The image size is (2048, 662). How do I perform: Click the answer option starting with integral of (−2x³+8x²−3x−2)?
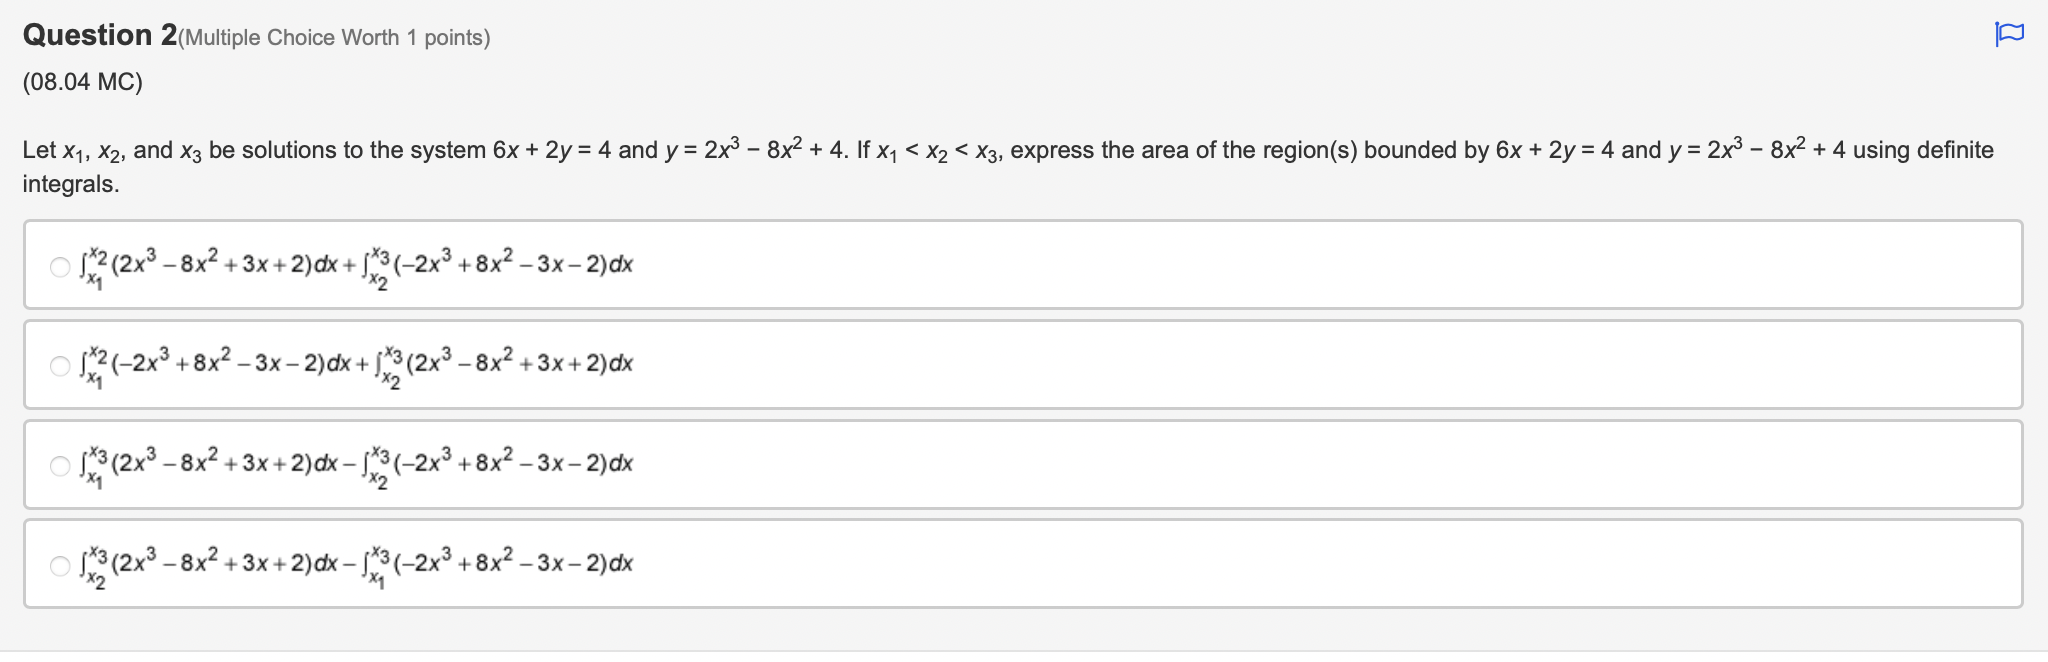pos(350,364)
